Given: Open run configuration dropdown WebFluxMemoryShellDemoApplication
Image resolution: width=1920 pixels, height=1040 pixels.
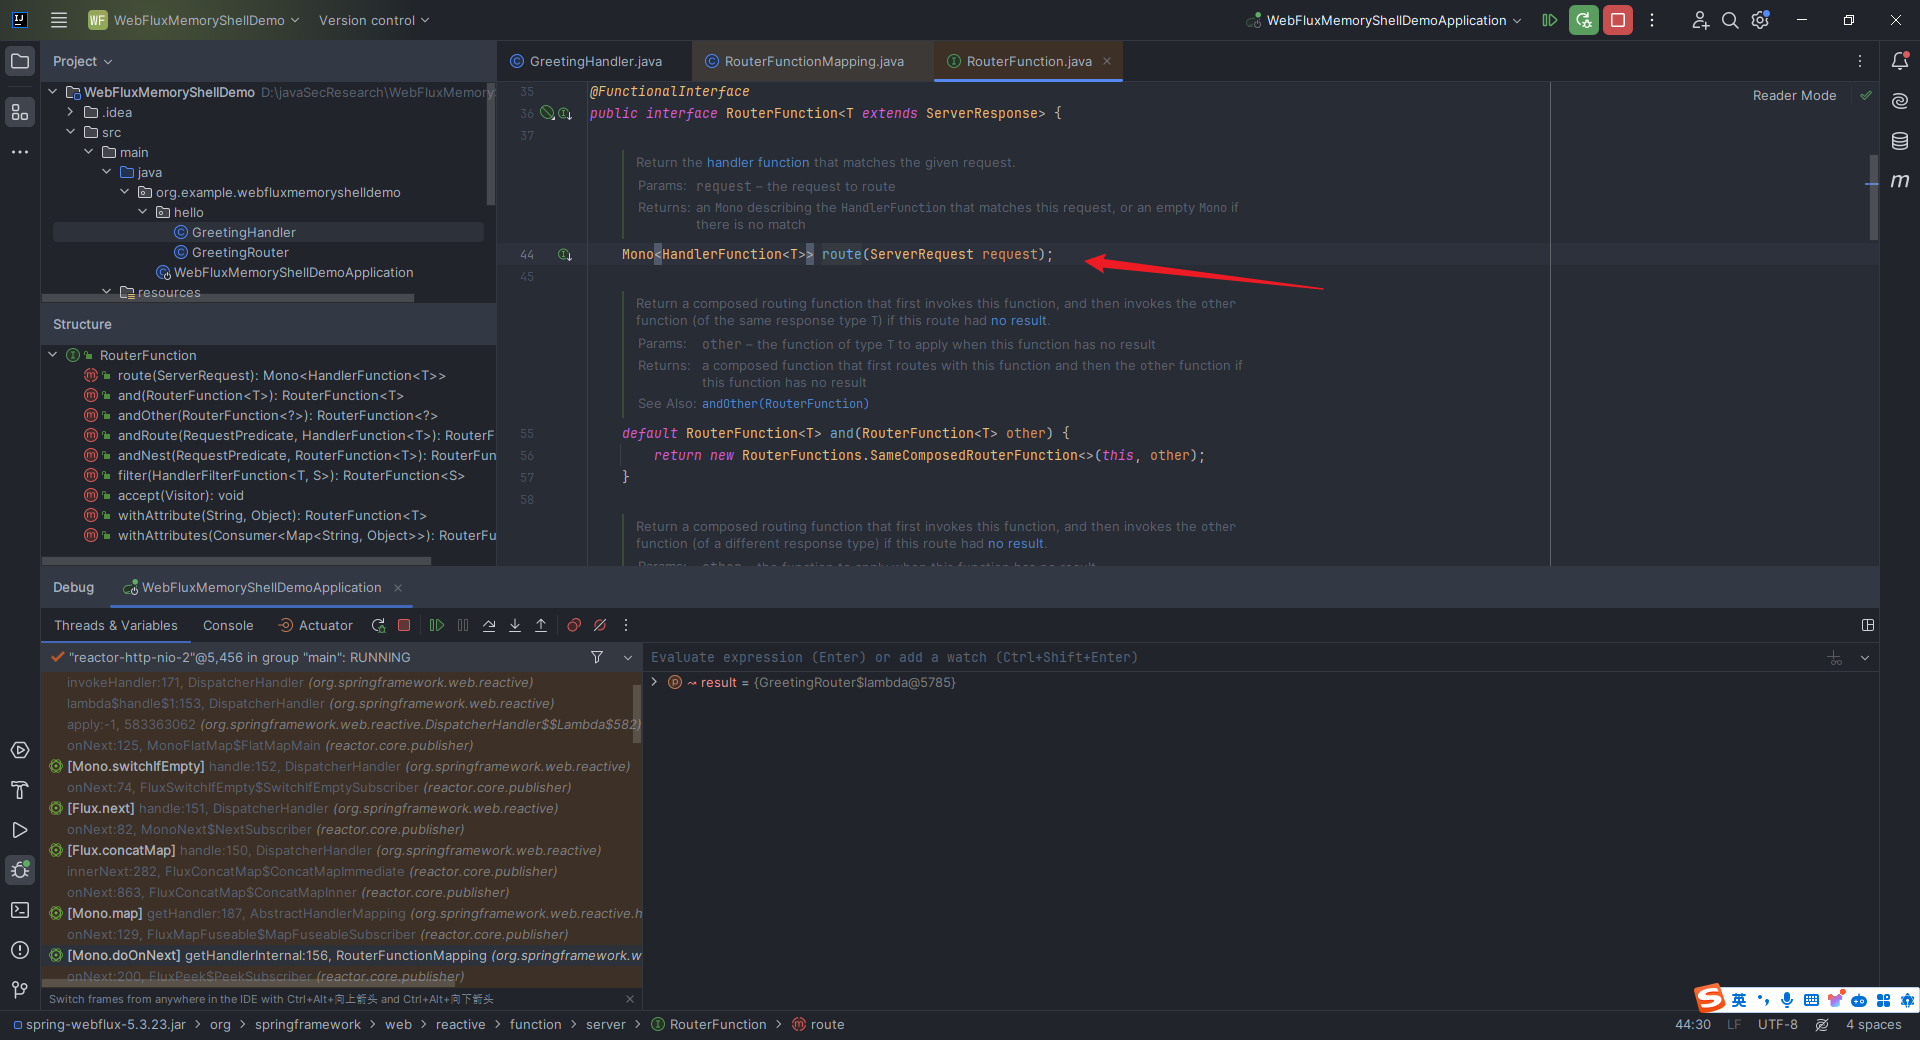Looking at the screenshot, I should coord(1385,20).
